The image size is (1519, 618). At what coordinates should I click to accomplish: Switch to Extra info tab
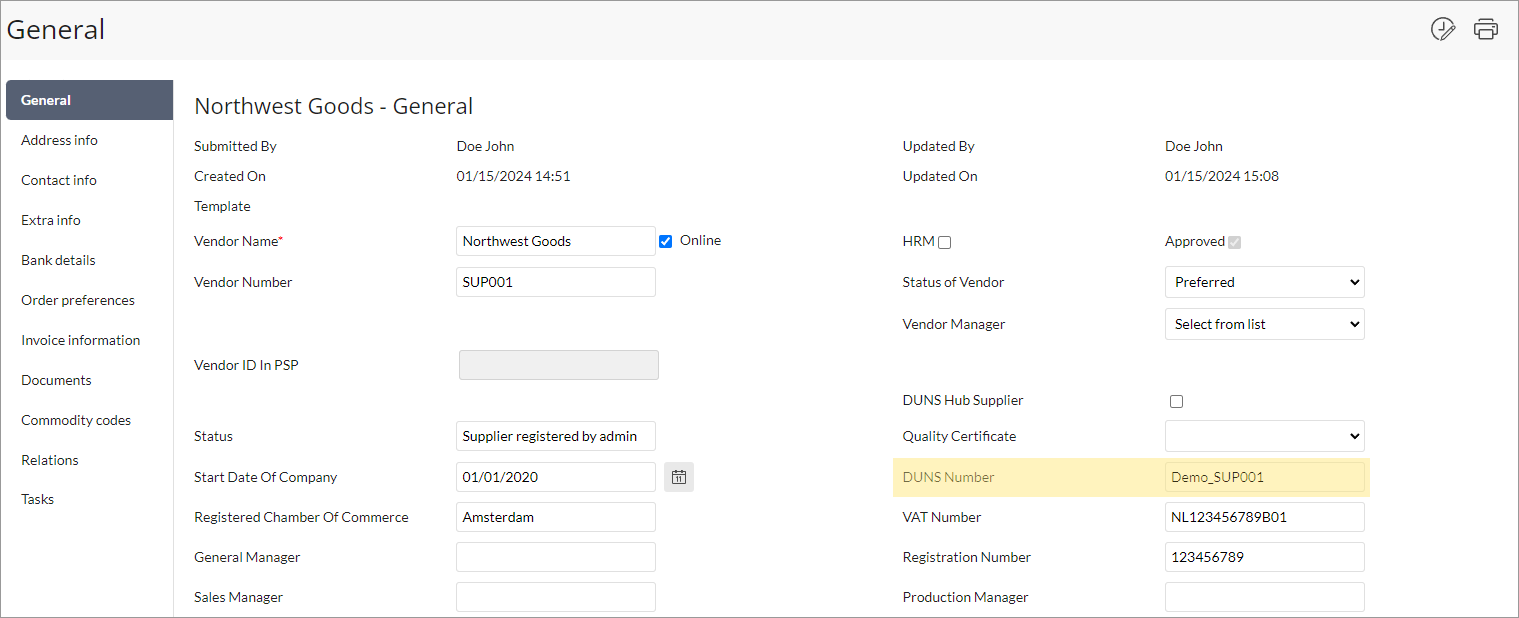click(x=51, y=220)
